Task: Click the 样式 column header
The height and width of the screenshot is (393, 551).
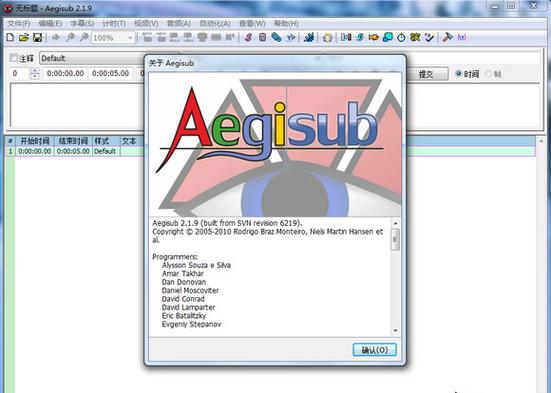Action: [x=106, y=141]
